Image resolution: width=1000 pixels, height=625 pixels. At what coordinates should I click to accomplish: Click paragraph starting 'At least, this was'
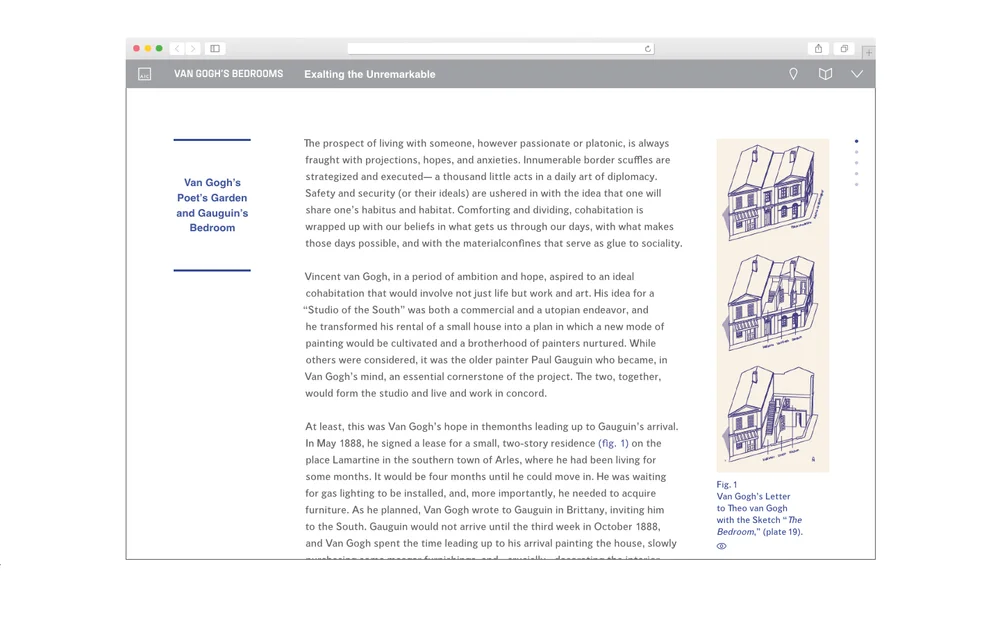pos(491,492)
